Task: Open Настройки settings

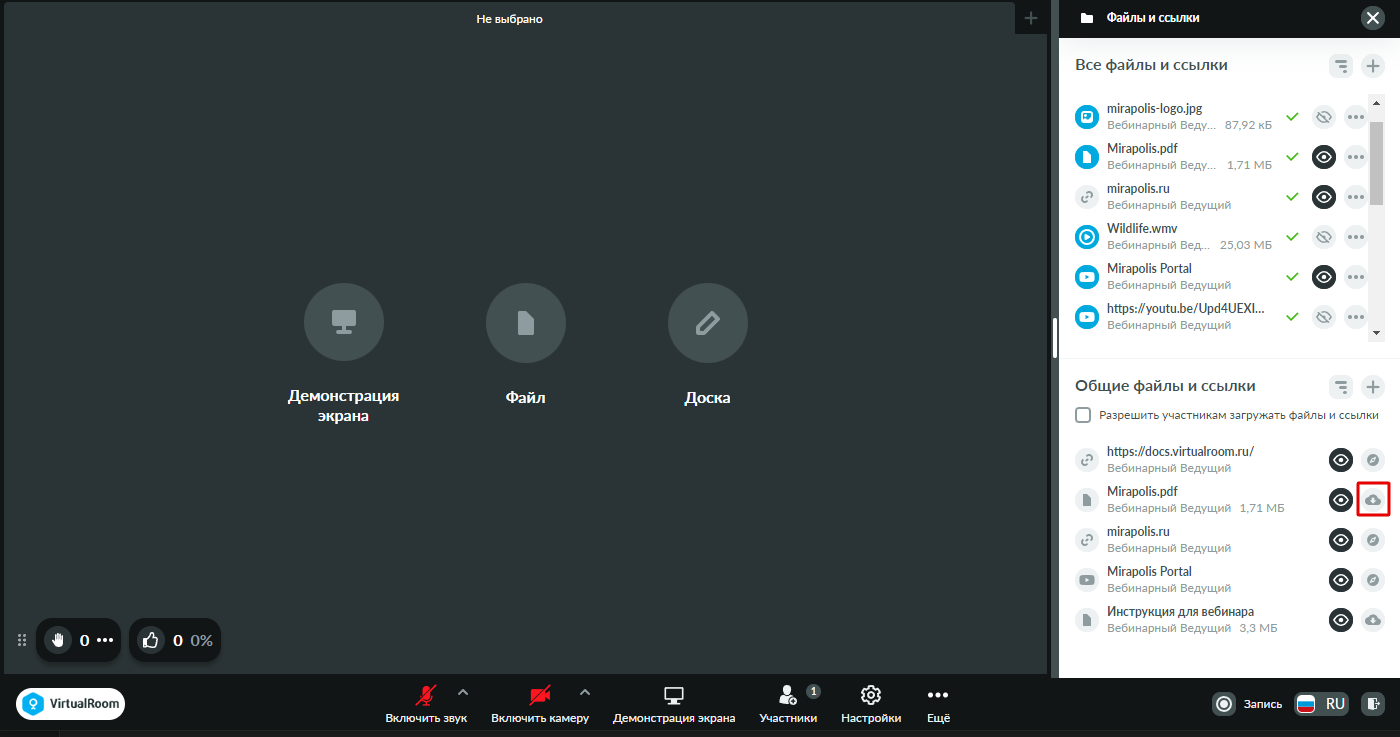Action: (x=871, y=704)
